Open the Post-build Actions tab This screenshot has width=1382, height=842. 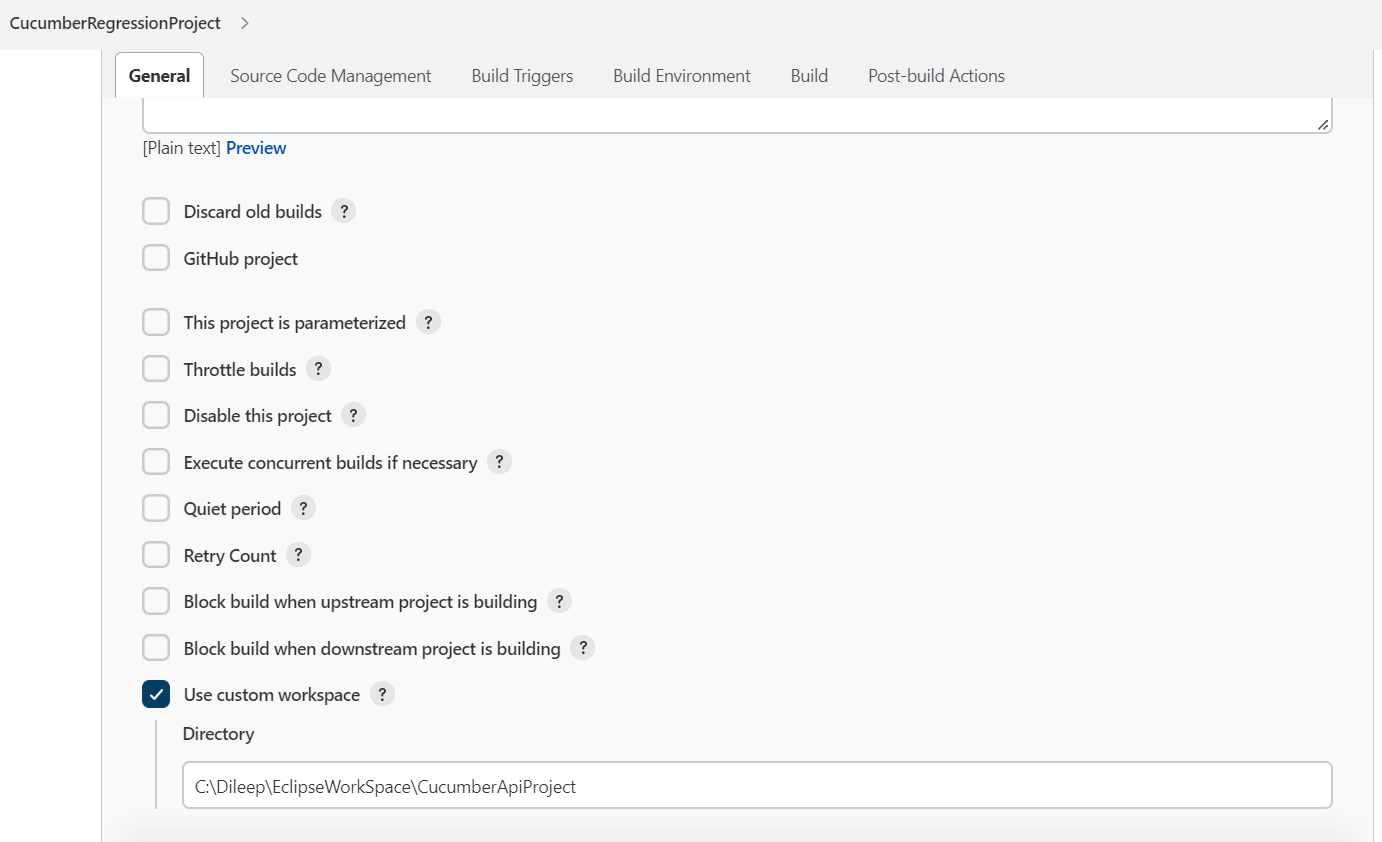point(936,75)
